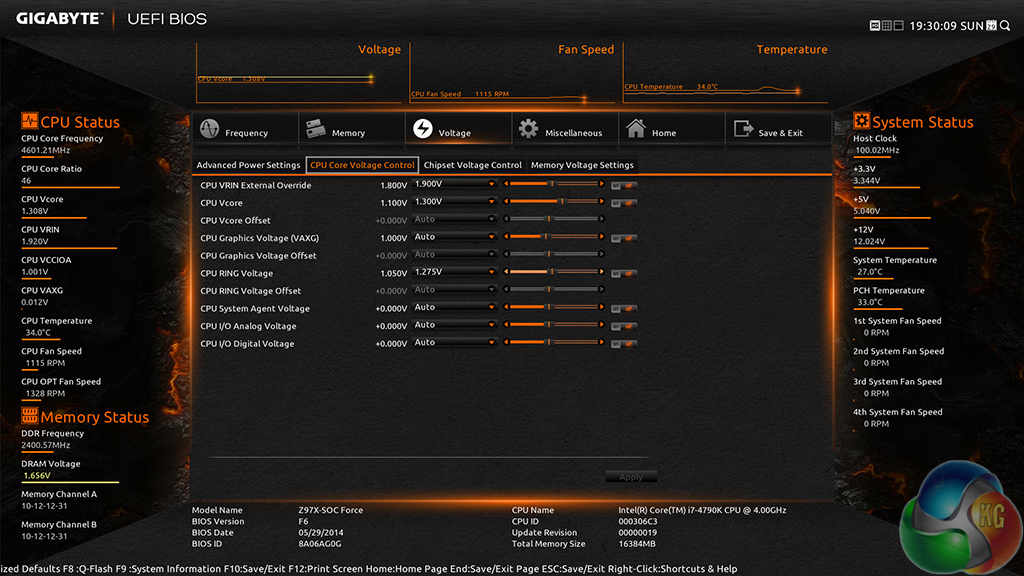Open the CPU System Agent Voltage dropdown
The height and width of the screenshot is (576, 1024).
(x=455, y=308)
